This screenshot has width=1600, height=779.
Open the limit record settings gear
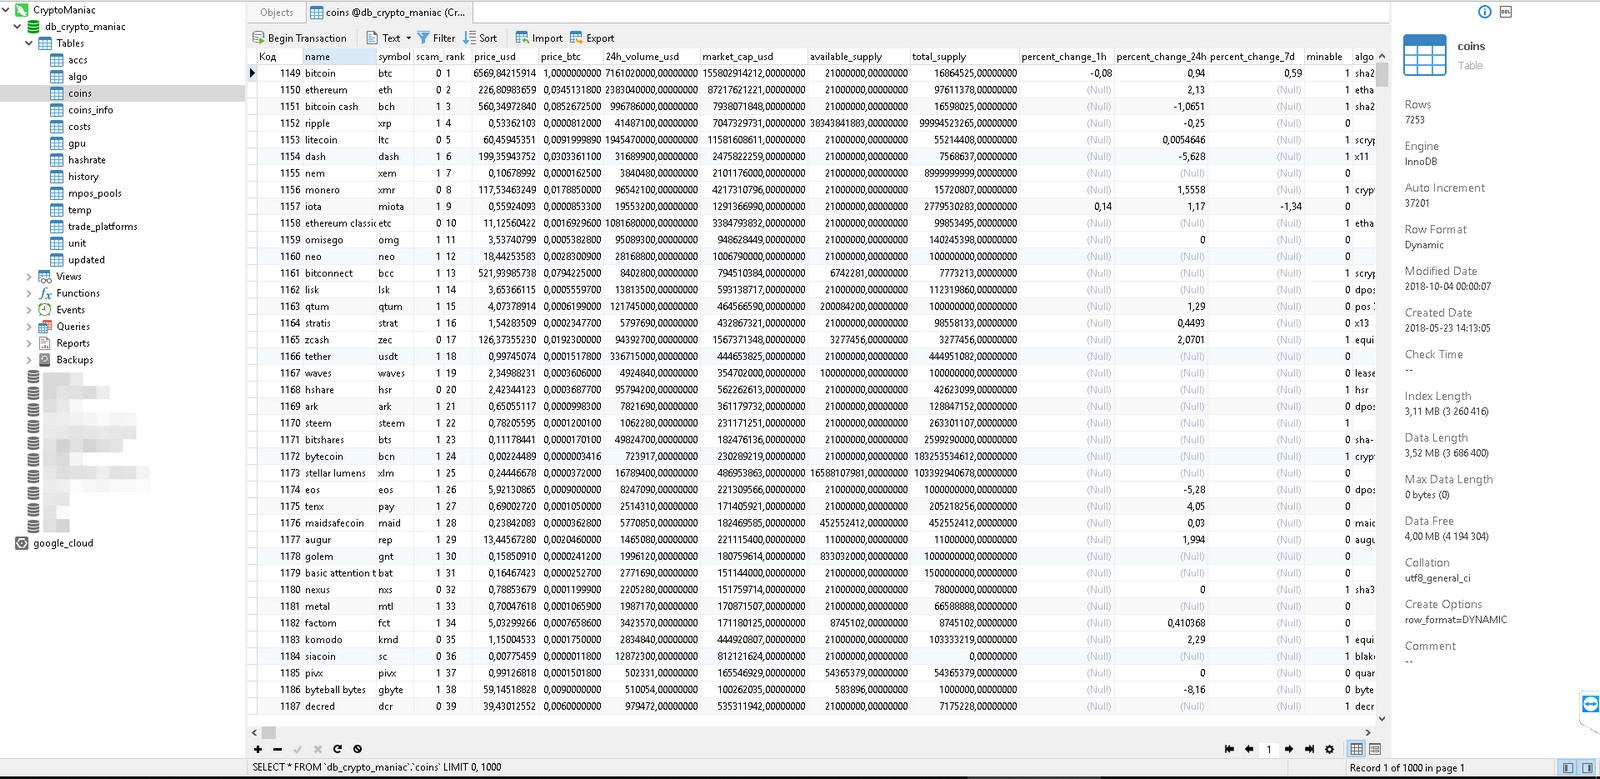point(1329,749)
